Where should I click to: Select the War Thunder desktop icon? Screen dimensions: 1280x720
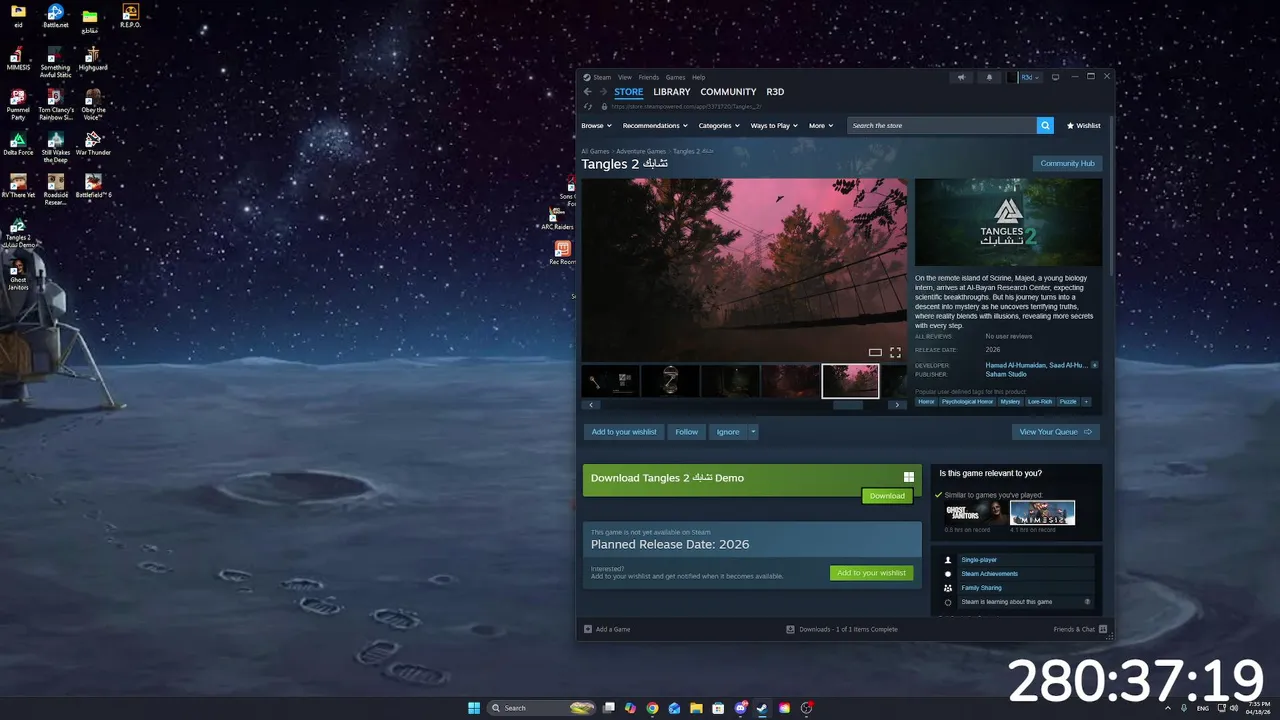pyautogui.click(x=93, y=144)
